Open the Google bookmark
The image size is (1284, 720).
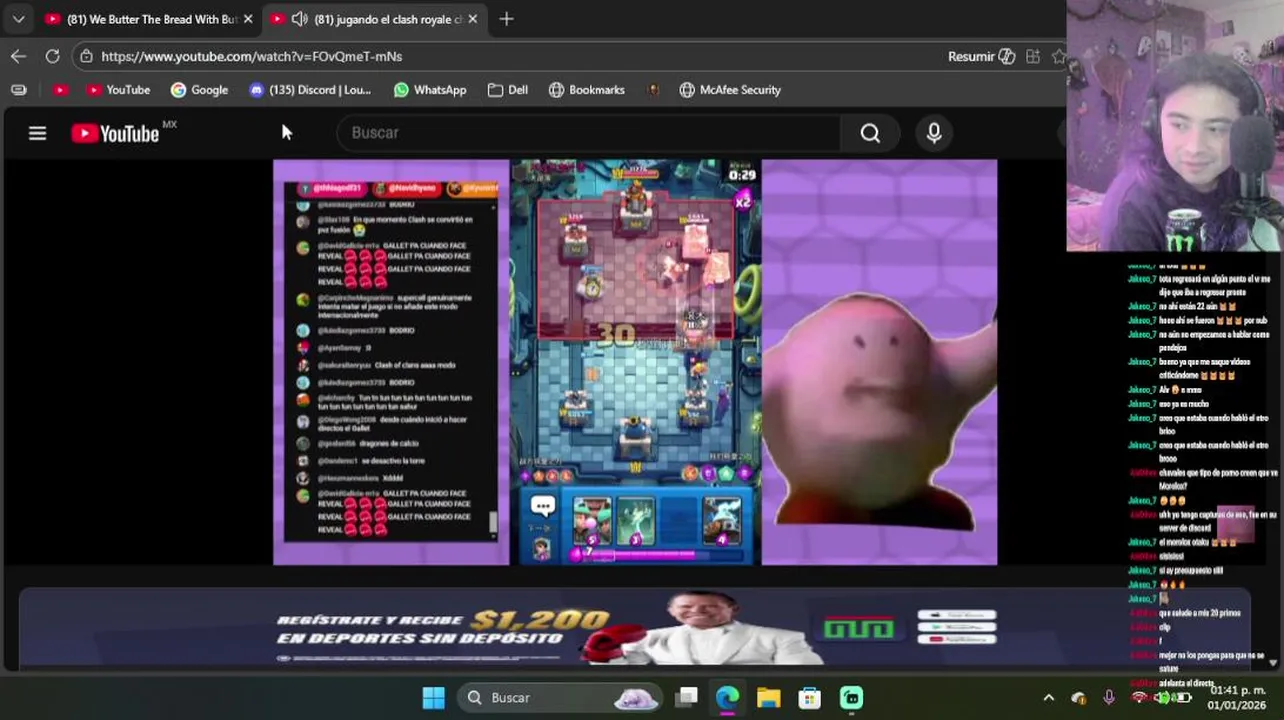click(x=199, y=90)
